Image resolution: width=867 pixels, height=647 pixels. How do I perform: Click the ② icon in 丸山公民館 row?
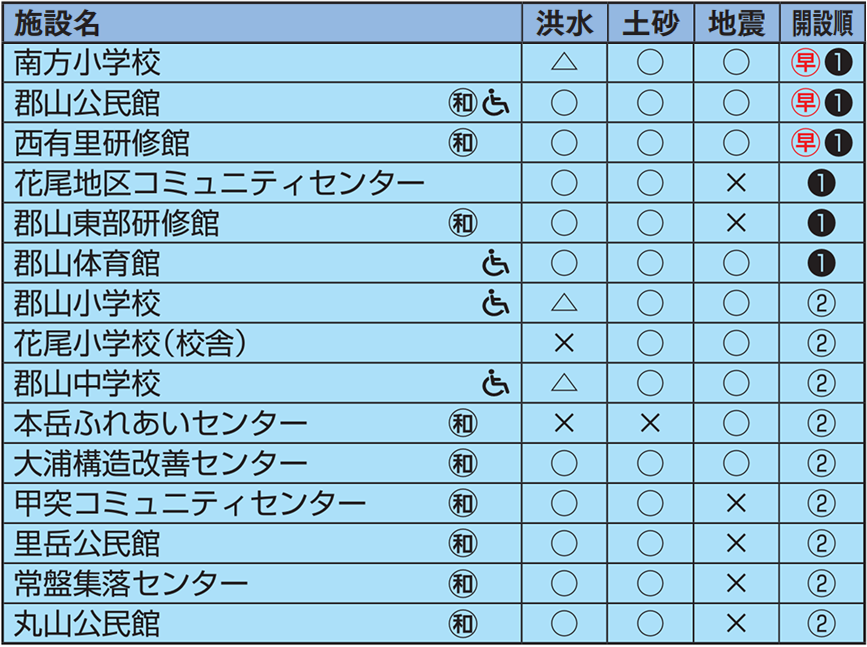click(x=821, y=624)
